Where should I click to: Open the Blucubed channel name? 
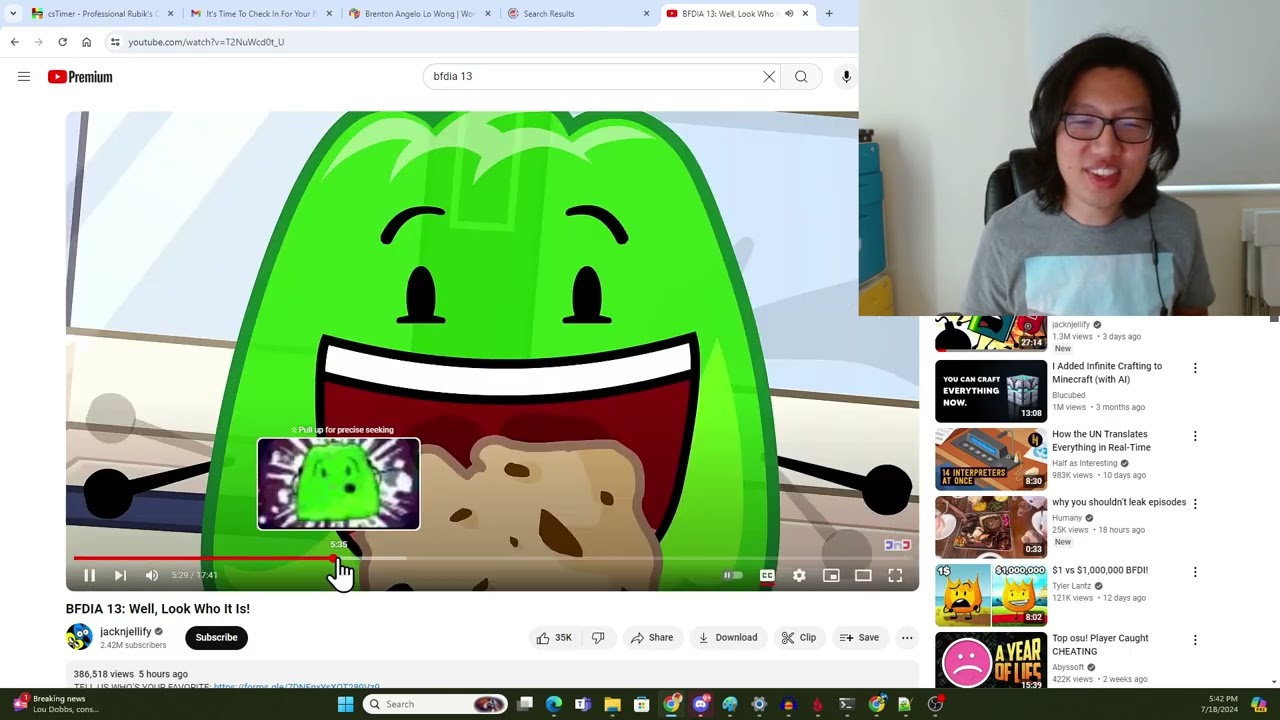1068,395
